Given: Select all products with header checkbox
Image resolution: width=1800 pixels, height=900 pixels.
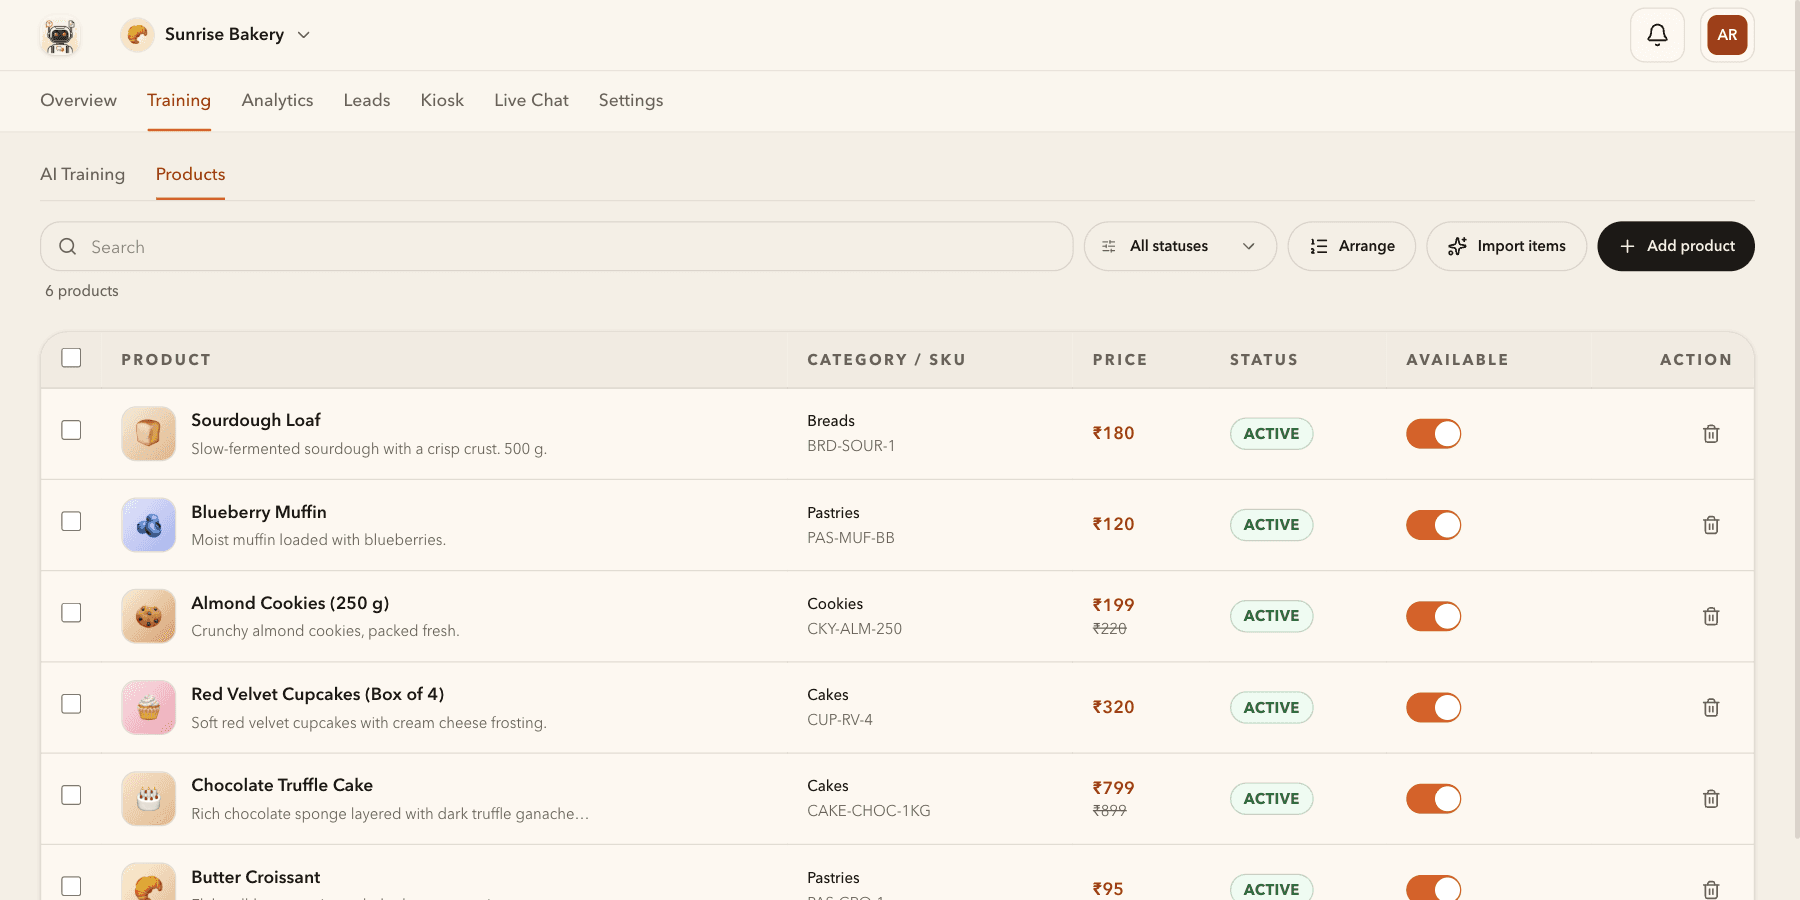Looking at the screenshot, I should point(71,358).
